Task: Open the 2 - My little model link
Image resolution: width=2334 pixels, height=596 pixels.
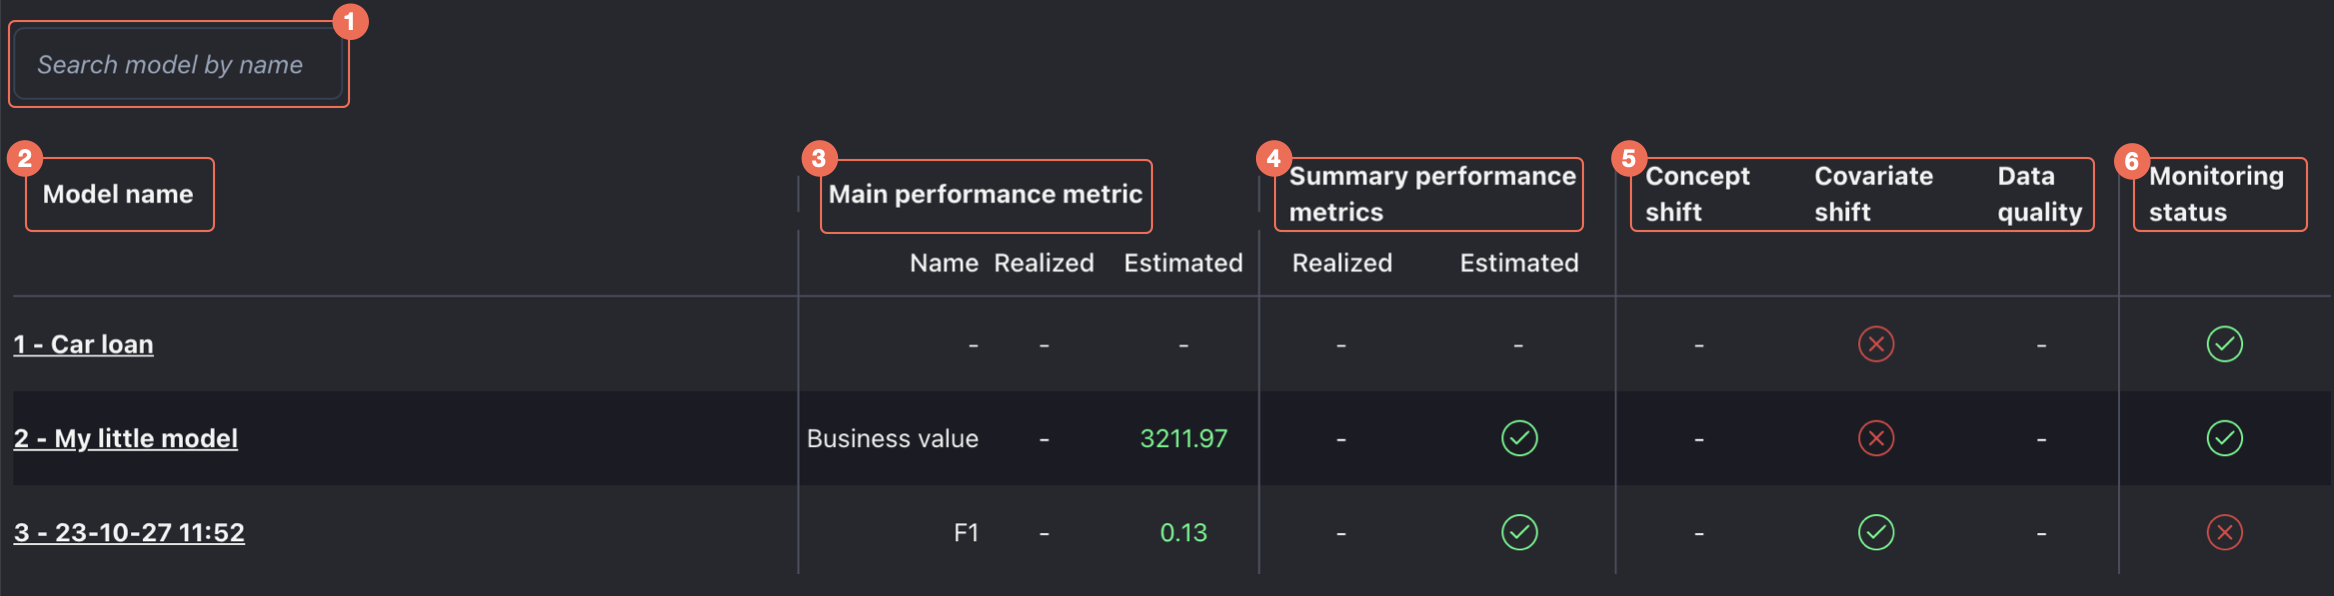Action: [126, 438]
